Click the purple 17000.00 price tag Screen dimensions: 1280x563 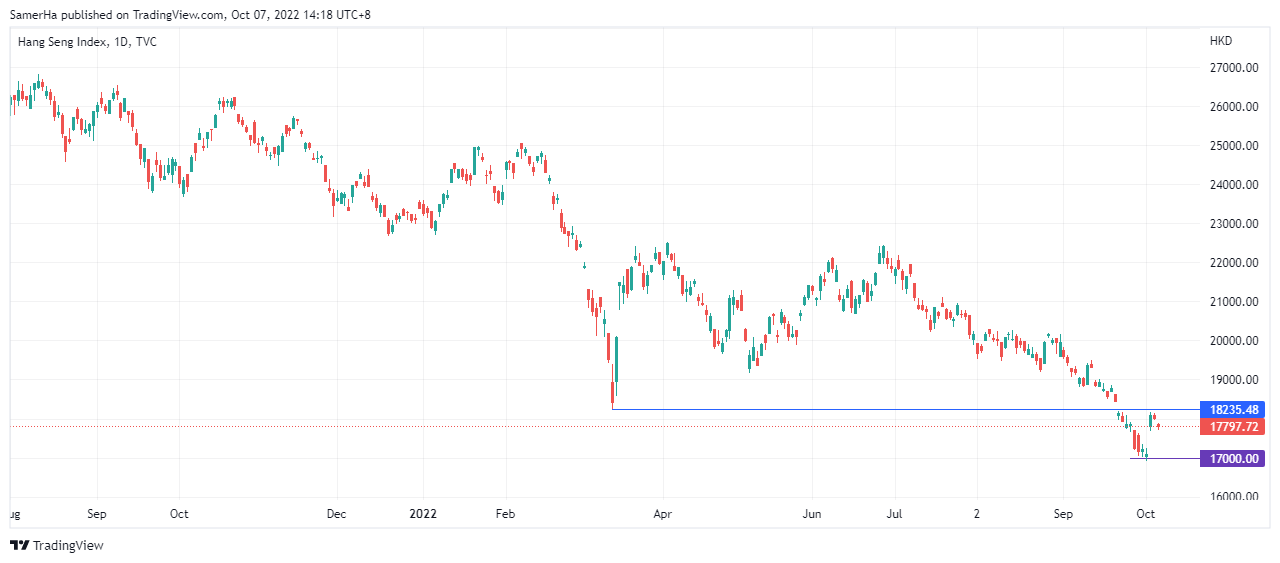click(x=1236, y=458)
